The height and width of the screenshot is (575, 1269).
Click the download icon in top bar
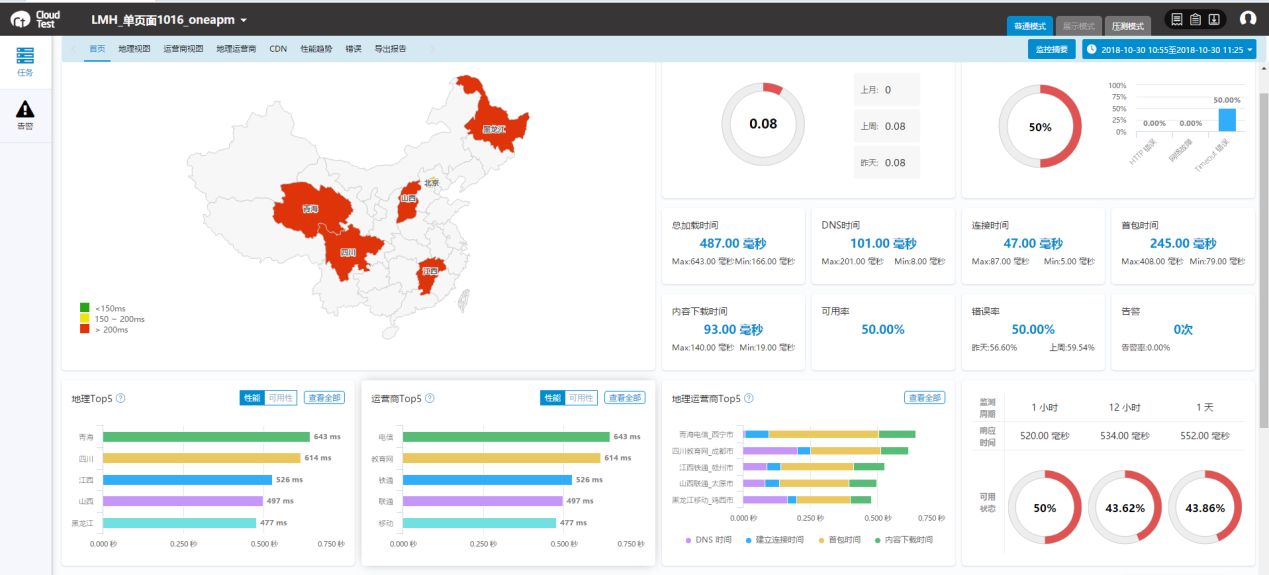tap(1214, 19)
